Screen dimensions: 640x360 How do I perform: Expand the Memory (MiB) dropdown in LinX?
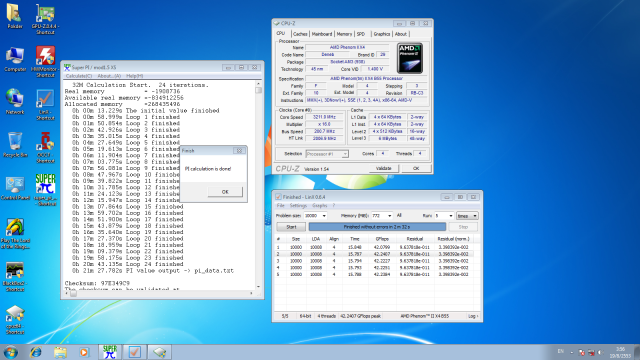click(389, 216)
